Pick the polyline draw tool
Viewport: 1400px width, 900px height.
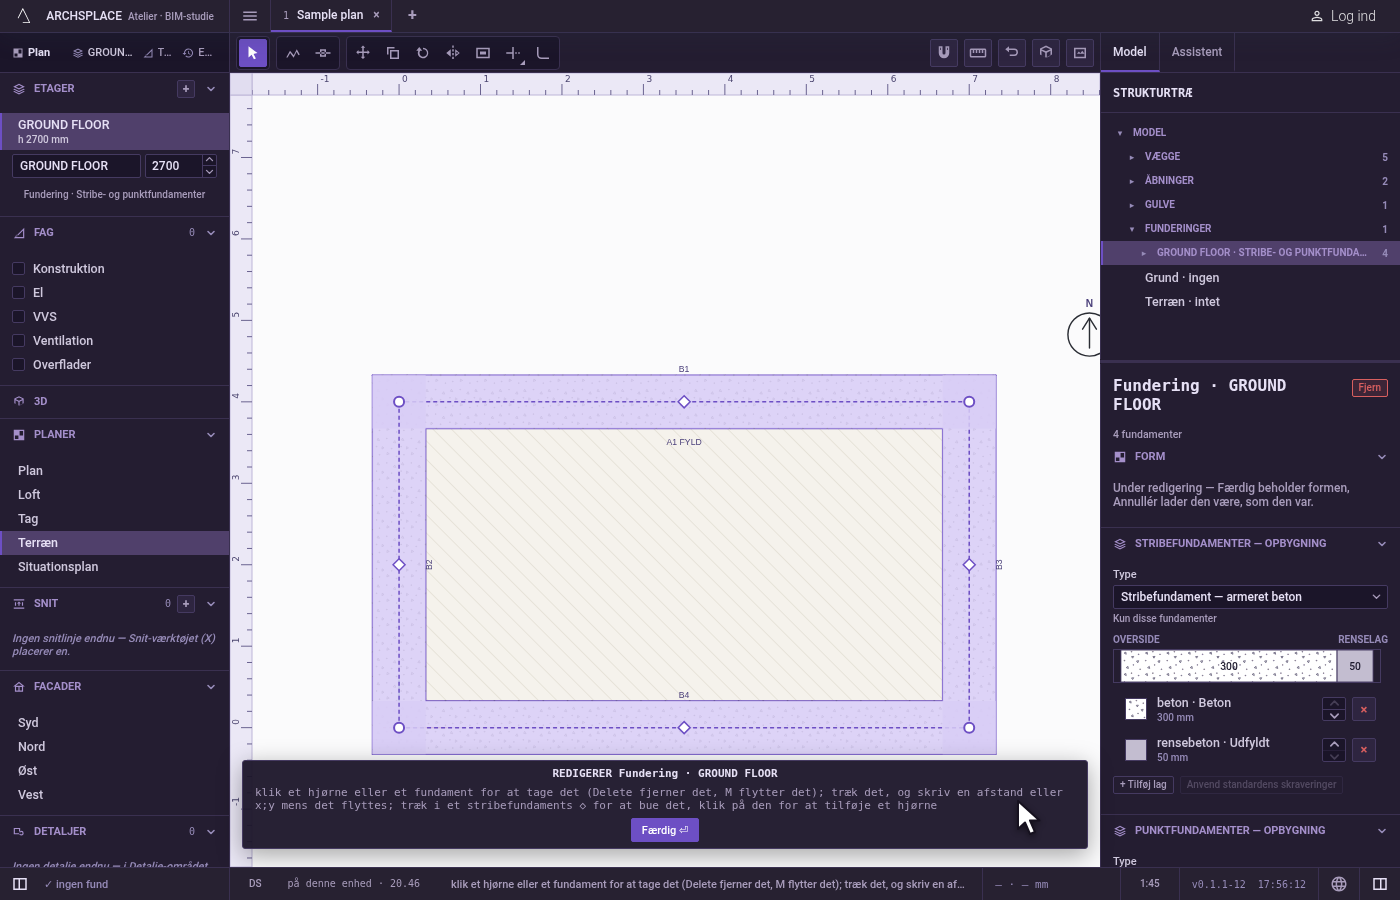coord(293,53)
